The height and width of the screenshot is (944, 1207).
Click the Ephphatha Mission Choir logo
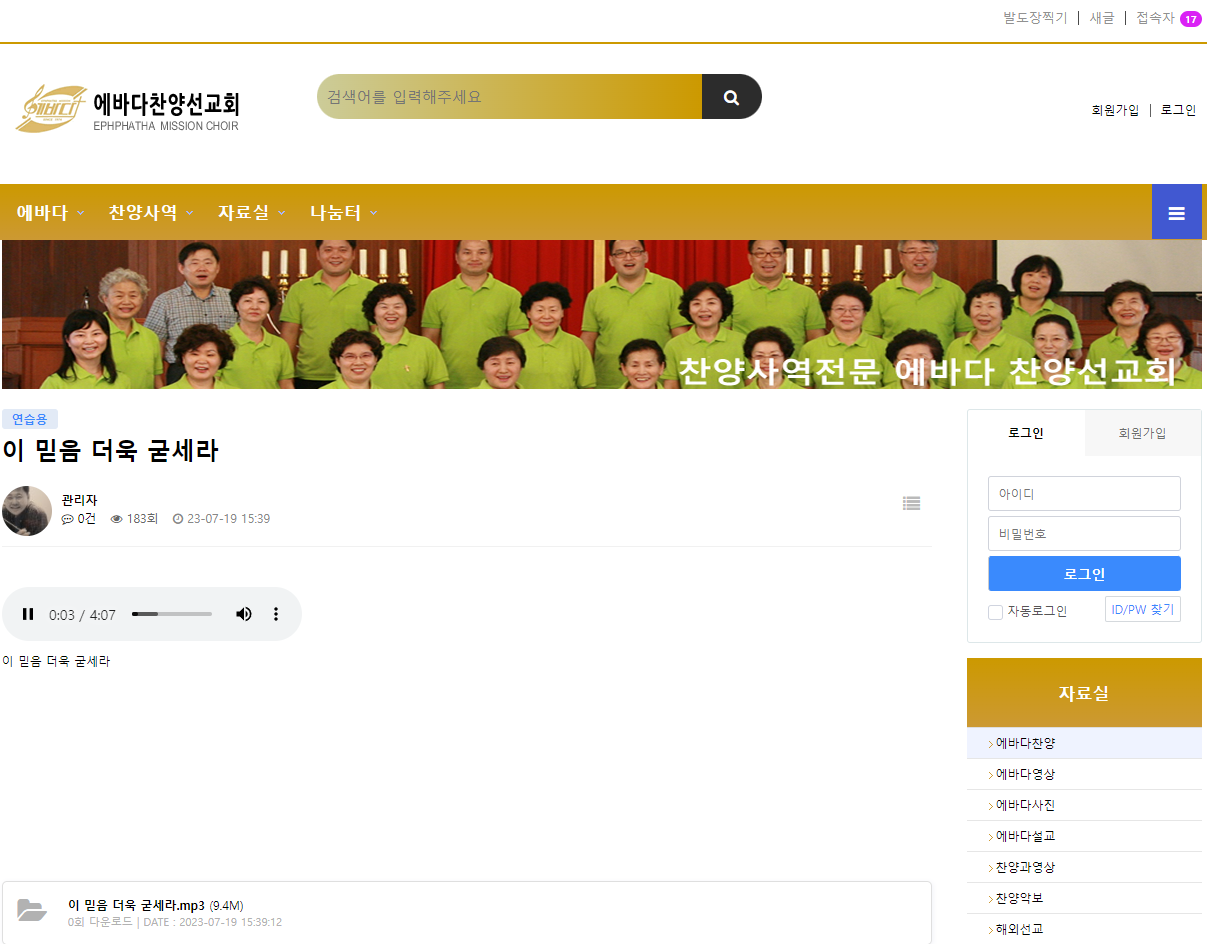(x=127, y=109)
